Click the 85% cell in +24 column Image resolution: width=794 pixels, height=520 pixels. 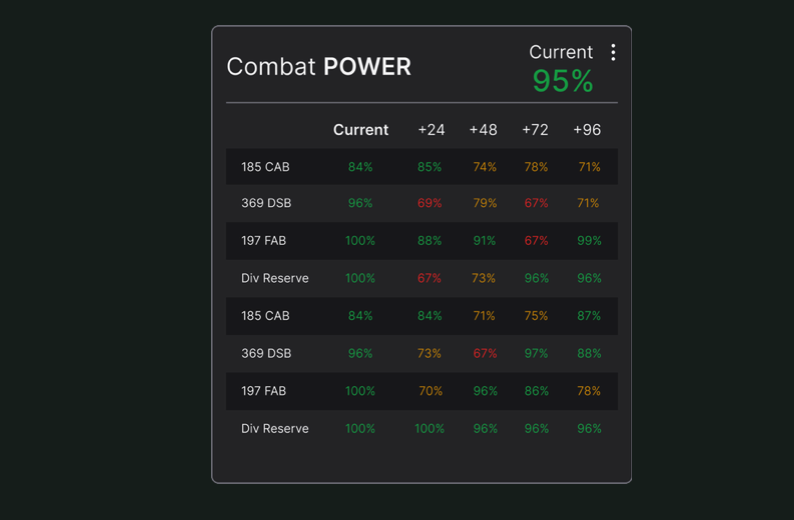(x=430, y=167)
